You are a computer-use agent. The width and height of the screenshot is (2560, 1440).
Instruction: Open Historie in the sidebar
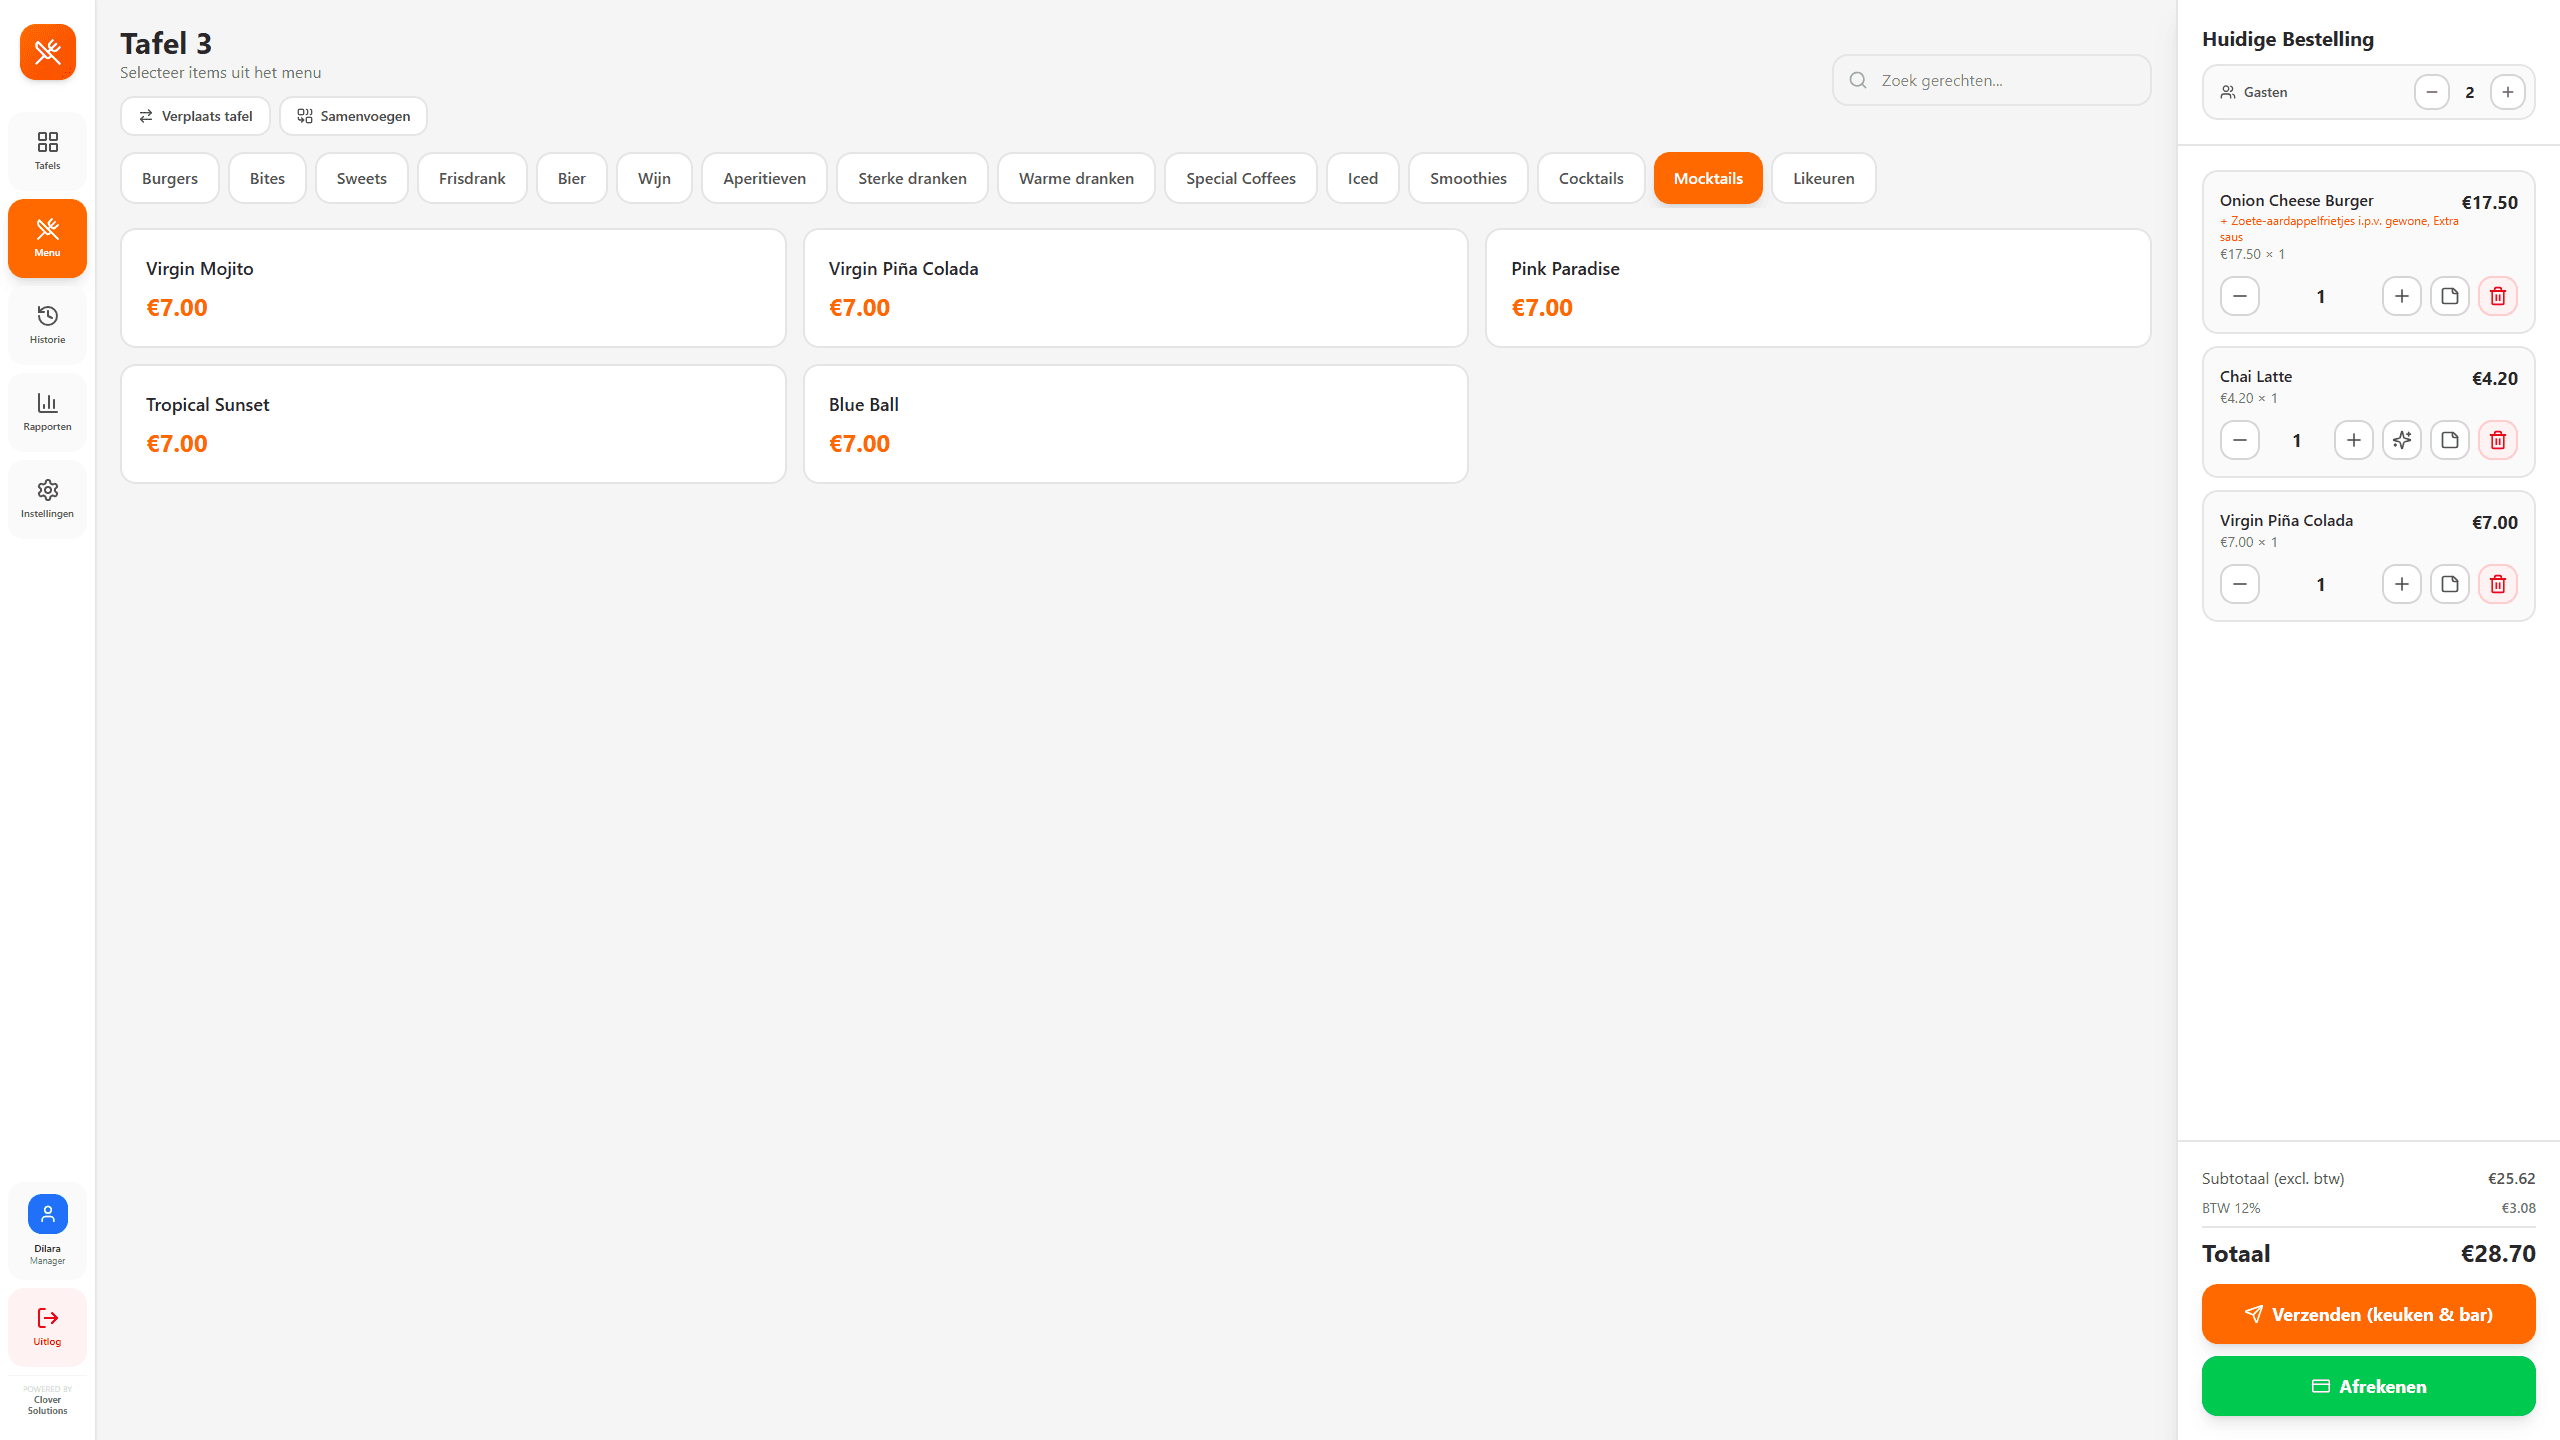(47, 325)
